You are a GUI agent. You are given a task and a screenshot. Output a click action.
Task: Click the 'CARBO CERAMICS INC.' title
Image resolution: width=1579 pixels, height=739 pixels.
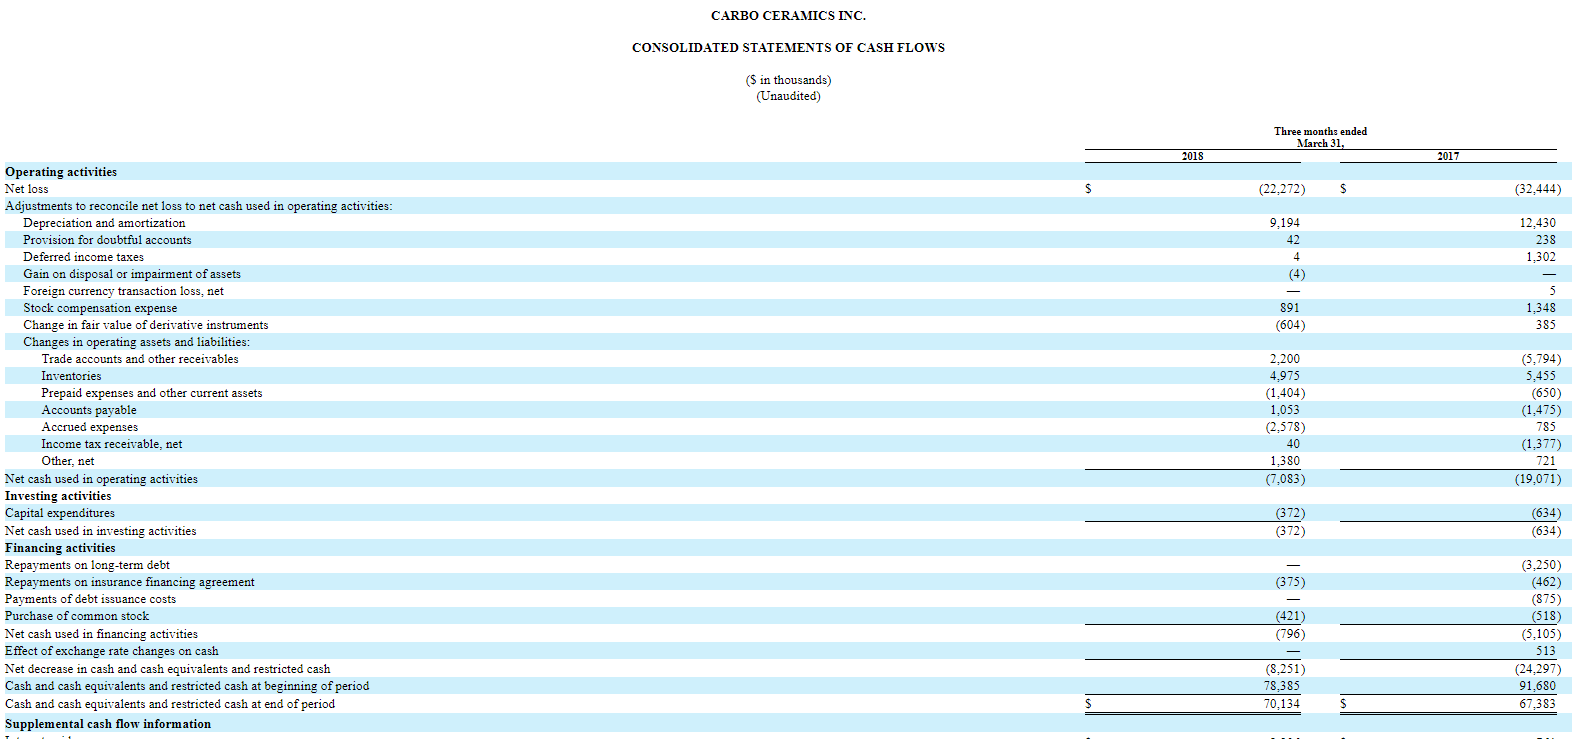[x=788, y=16]
